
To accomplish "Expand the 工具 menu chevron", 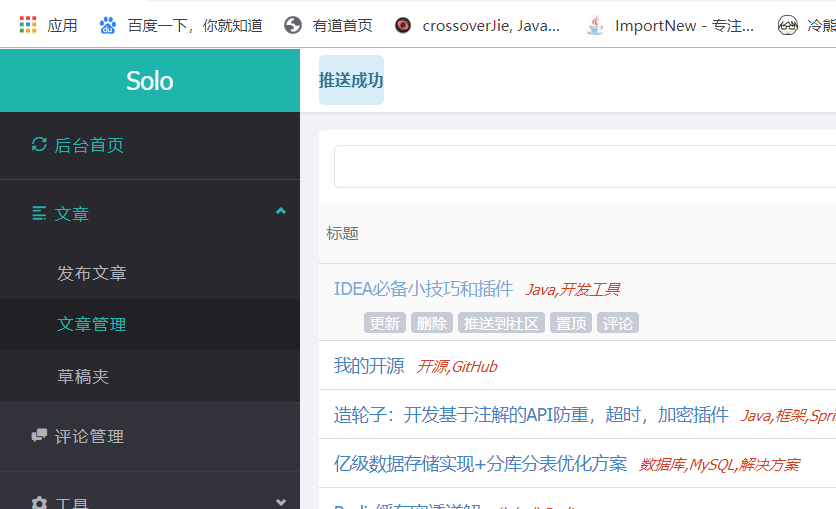I will click(281, 502).
